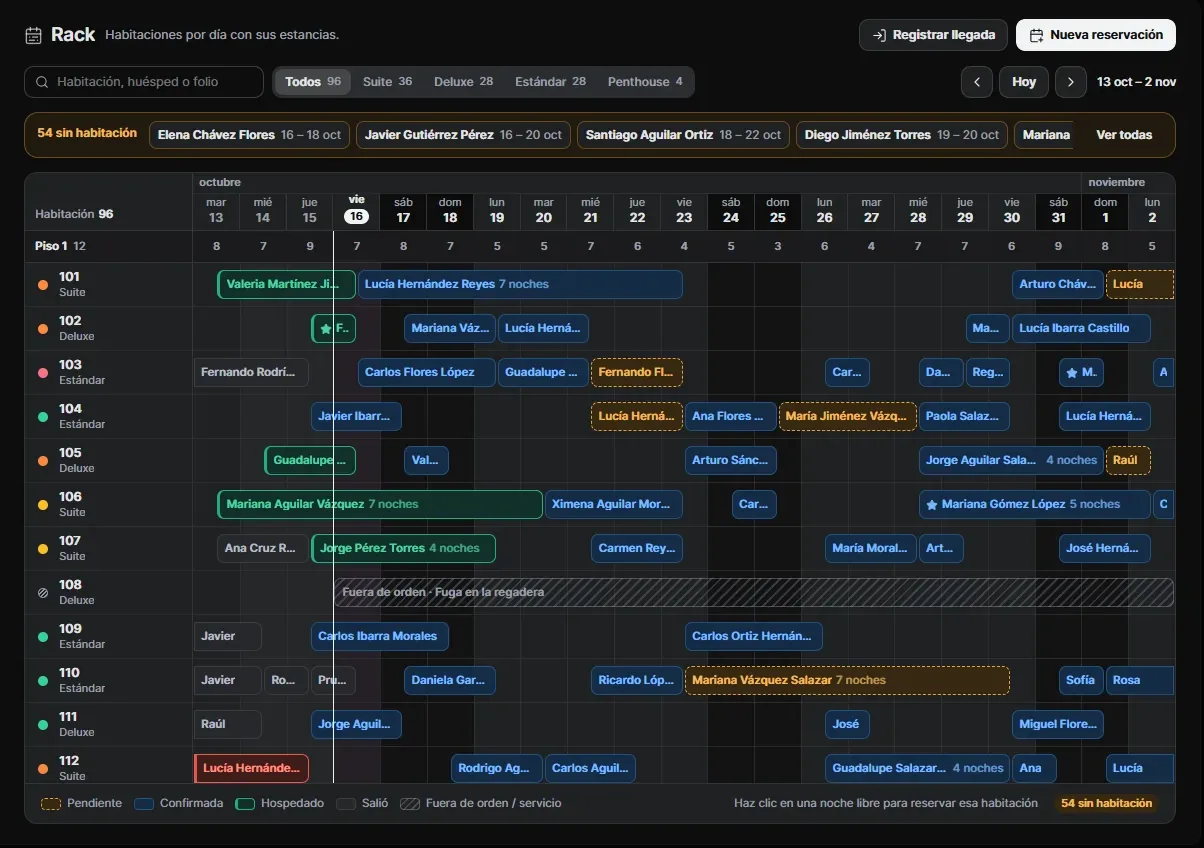
Task: Open María Jiménez Vázquez pending booking
Action: [847, 417]
